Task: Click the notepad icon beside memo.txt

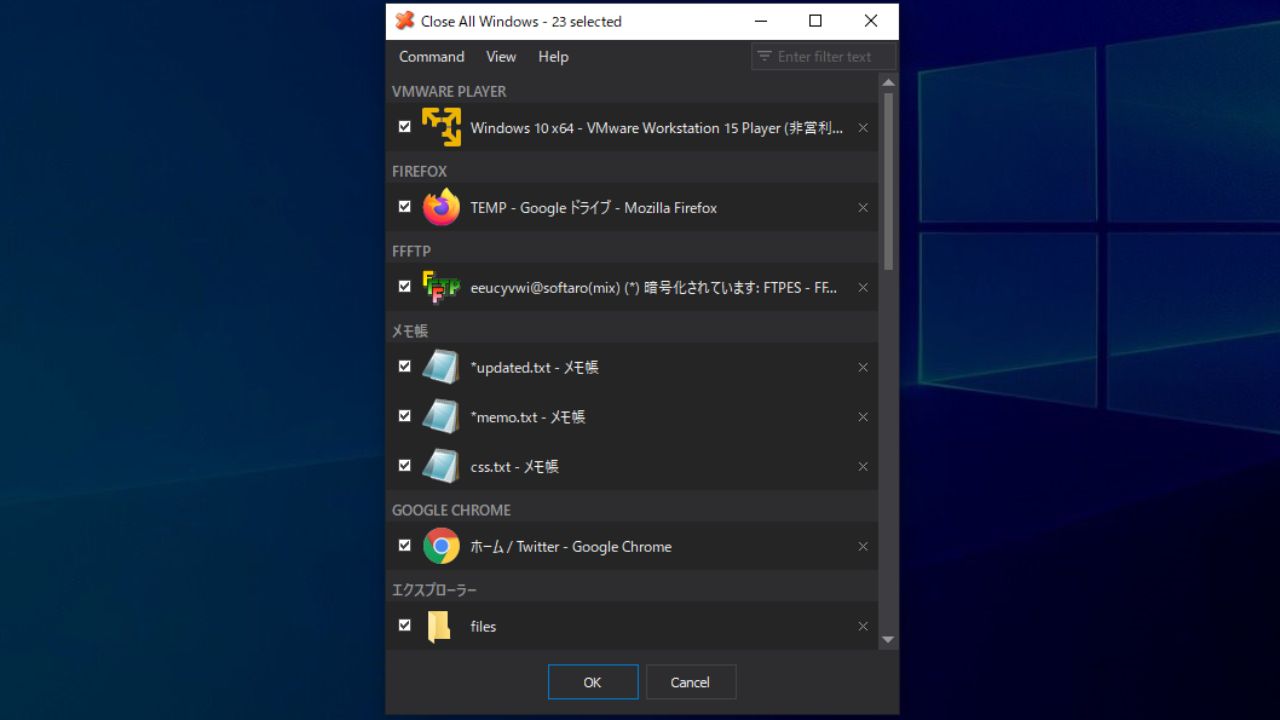Action: click(x=441, y=417)
